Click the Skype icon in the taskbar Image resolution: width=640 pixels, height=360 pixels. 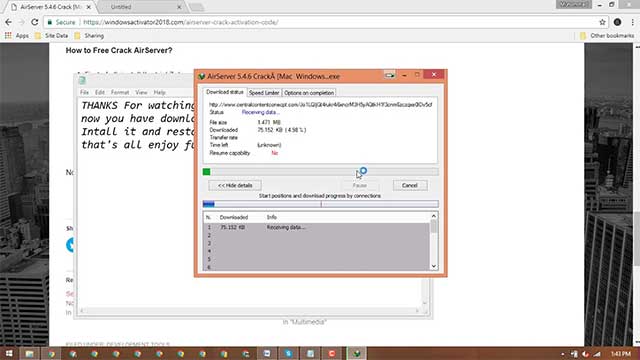pos(289,353)
